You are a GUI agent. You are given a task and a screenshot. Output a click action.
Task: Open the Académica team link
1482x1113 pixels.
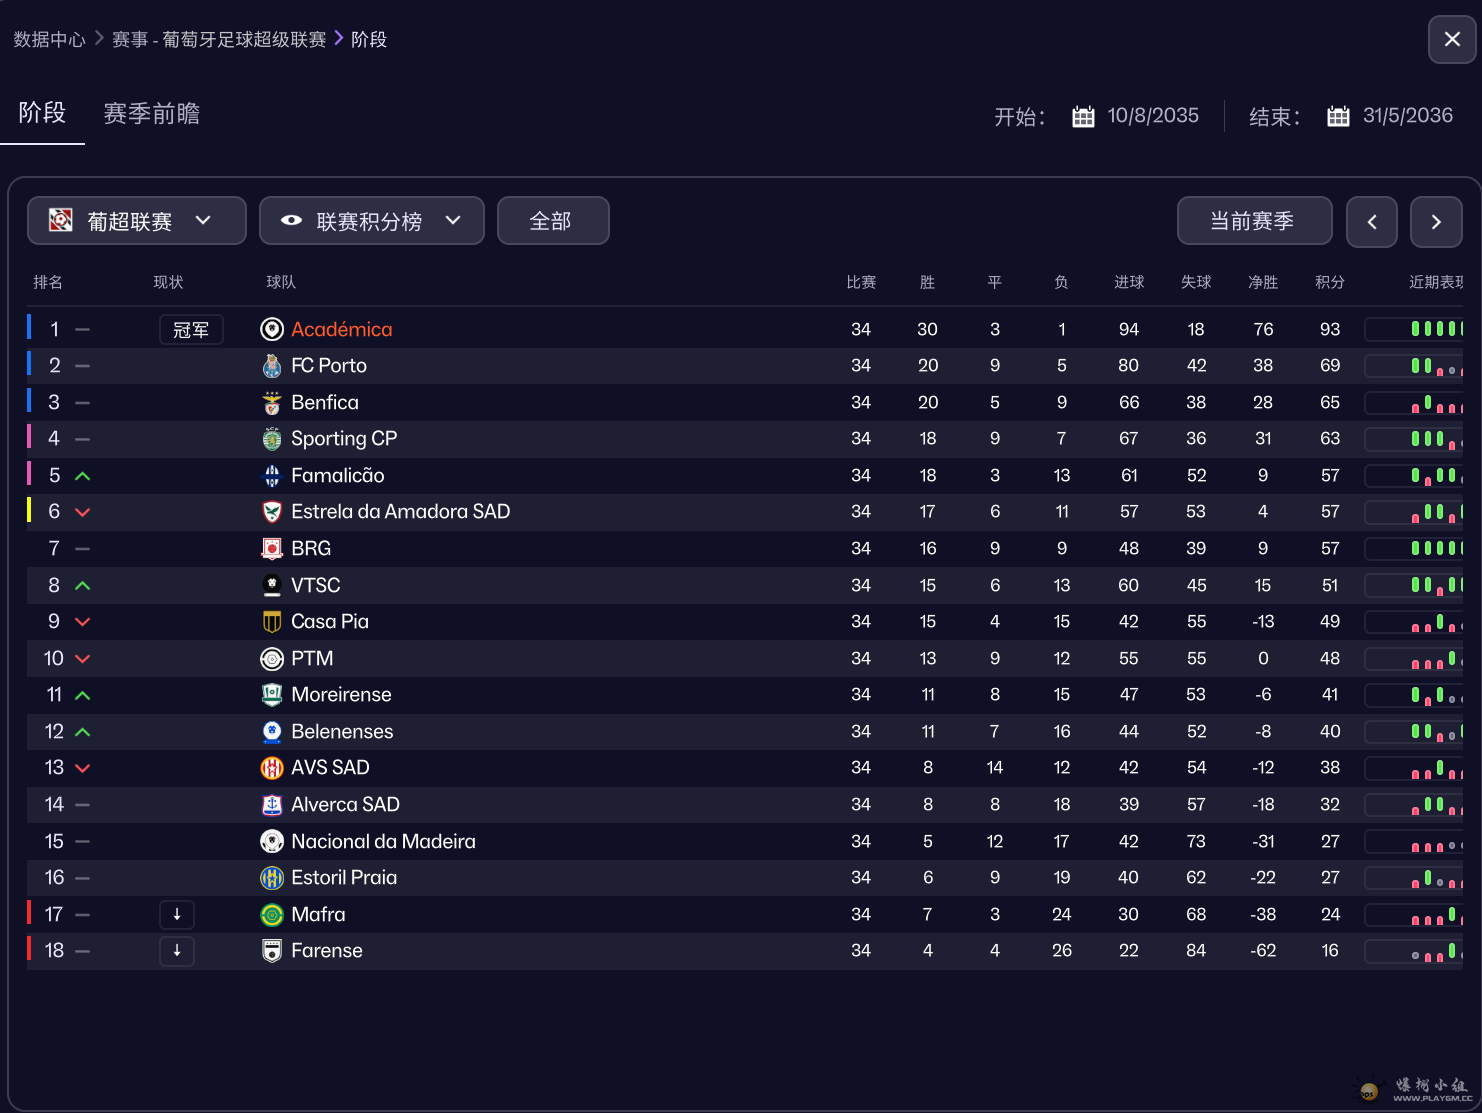[341, 329]
